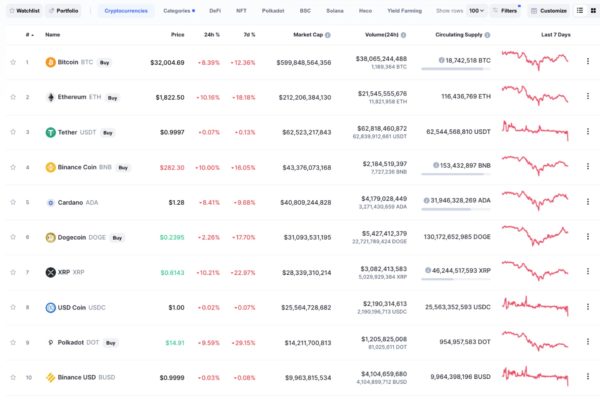Open more options for Dogecoin row
Screen dimensions: 600x400
pyautogui.click(x=588, y=237)
